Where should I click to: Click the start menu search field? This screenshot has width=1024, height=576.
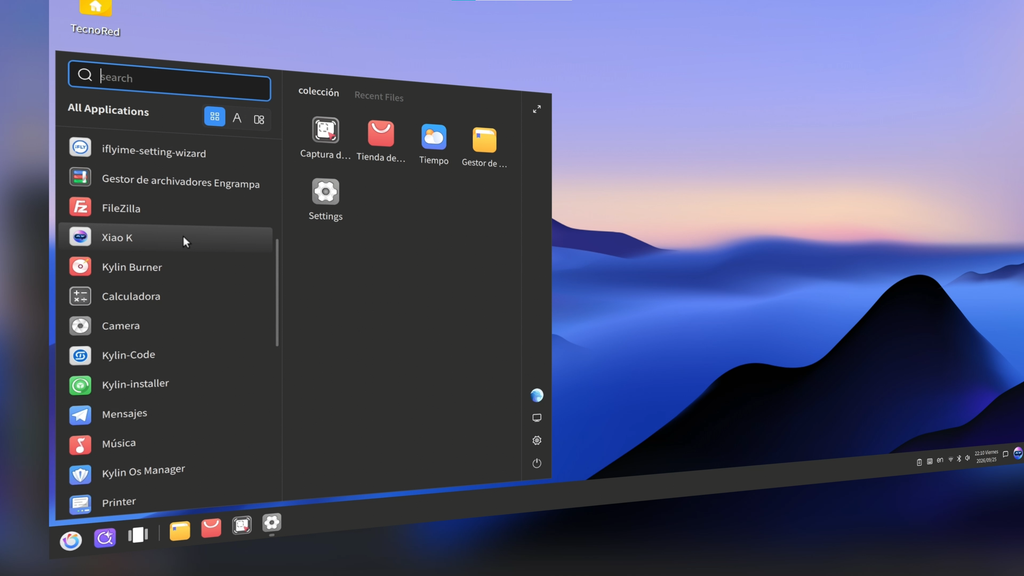[x=170, y=79]
